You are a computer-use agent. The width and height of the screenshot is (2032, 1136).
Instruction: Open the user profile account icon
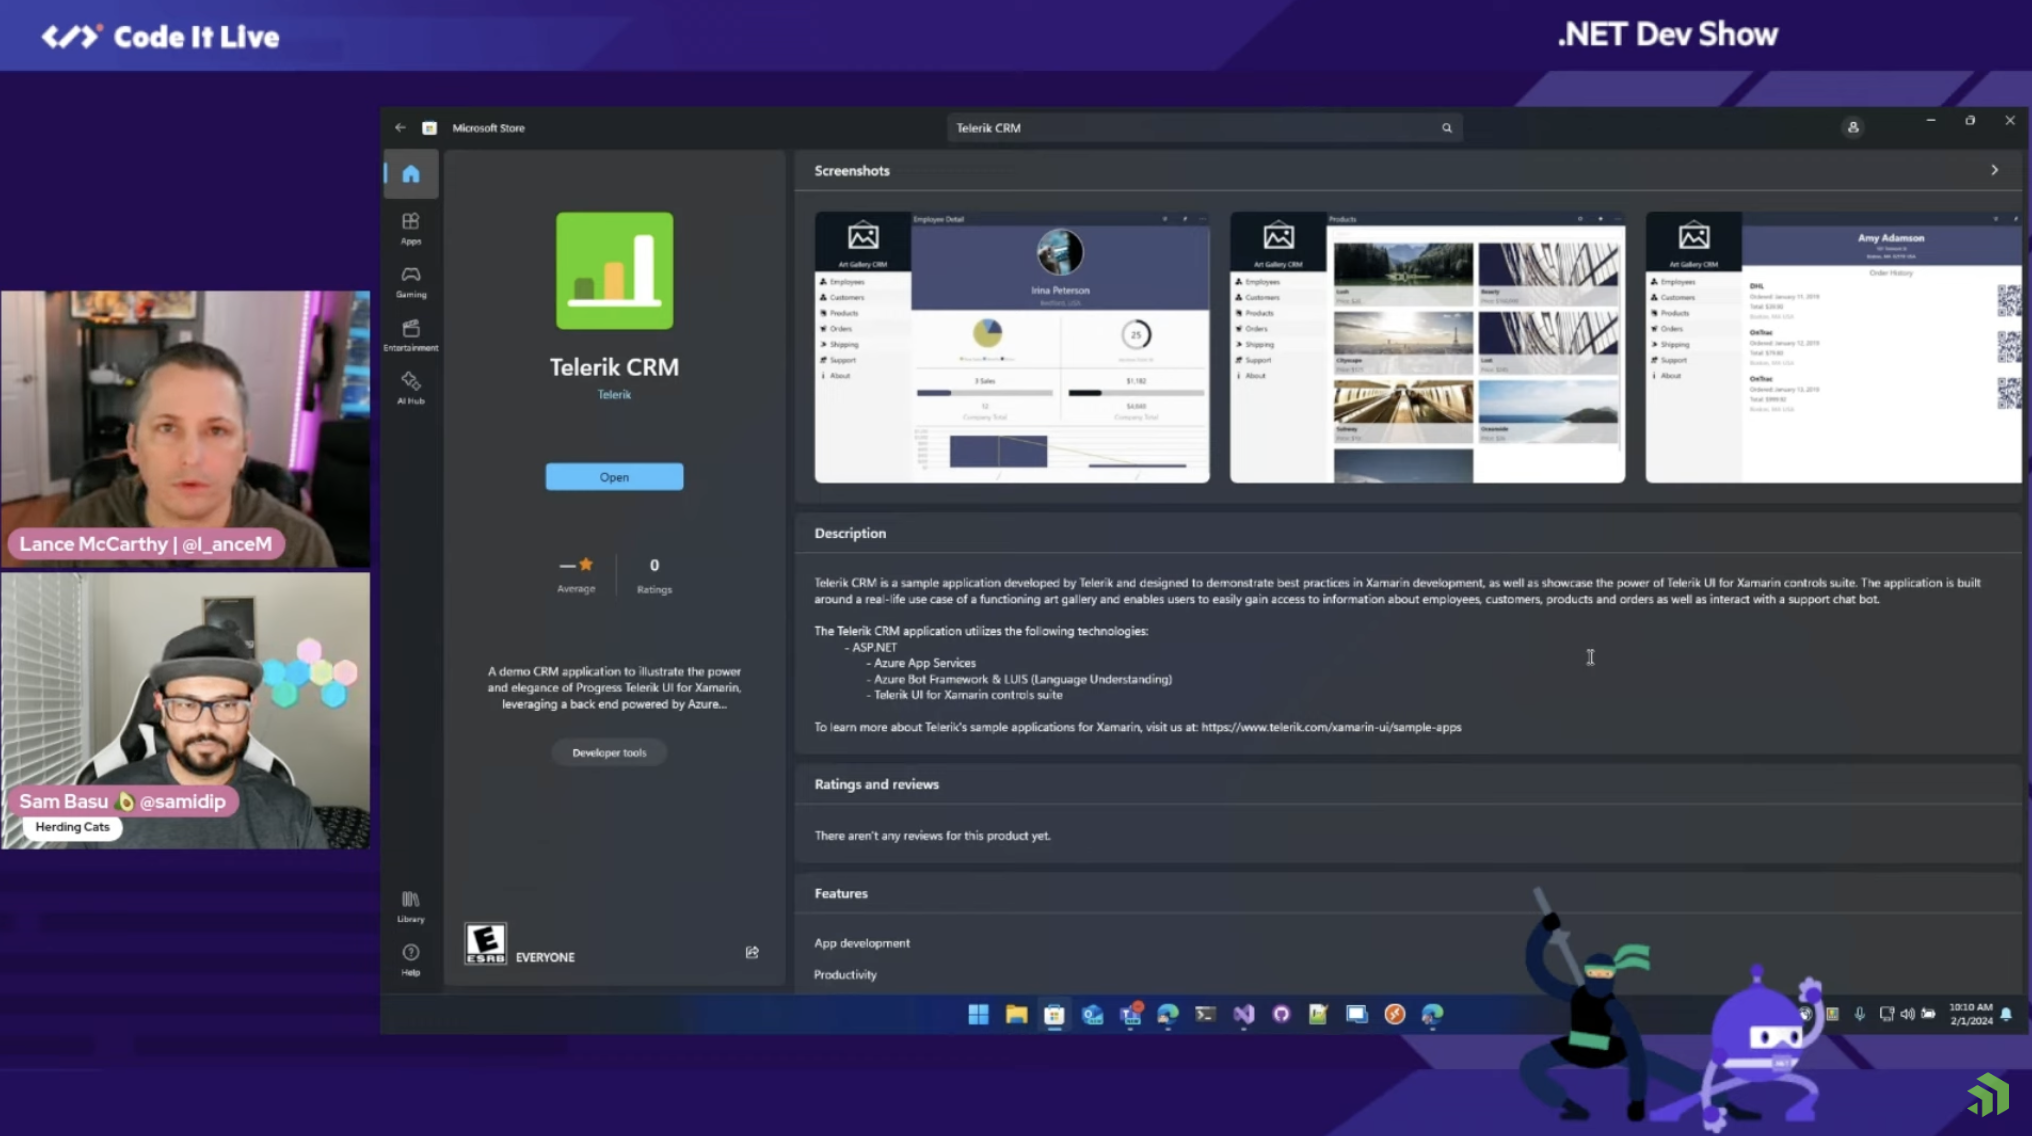coord(1852,128)
